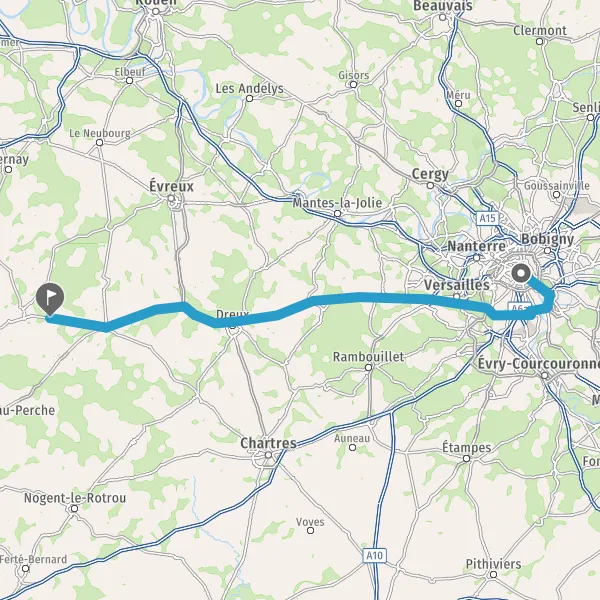Click the Nogent-le-Rotrou town label

75,498
